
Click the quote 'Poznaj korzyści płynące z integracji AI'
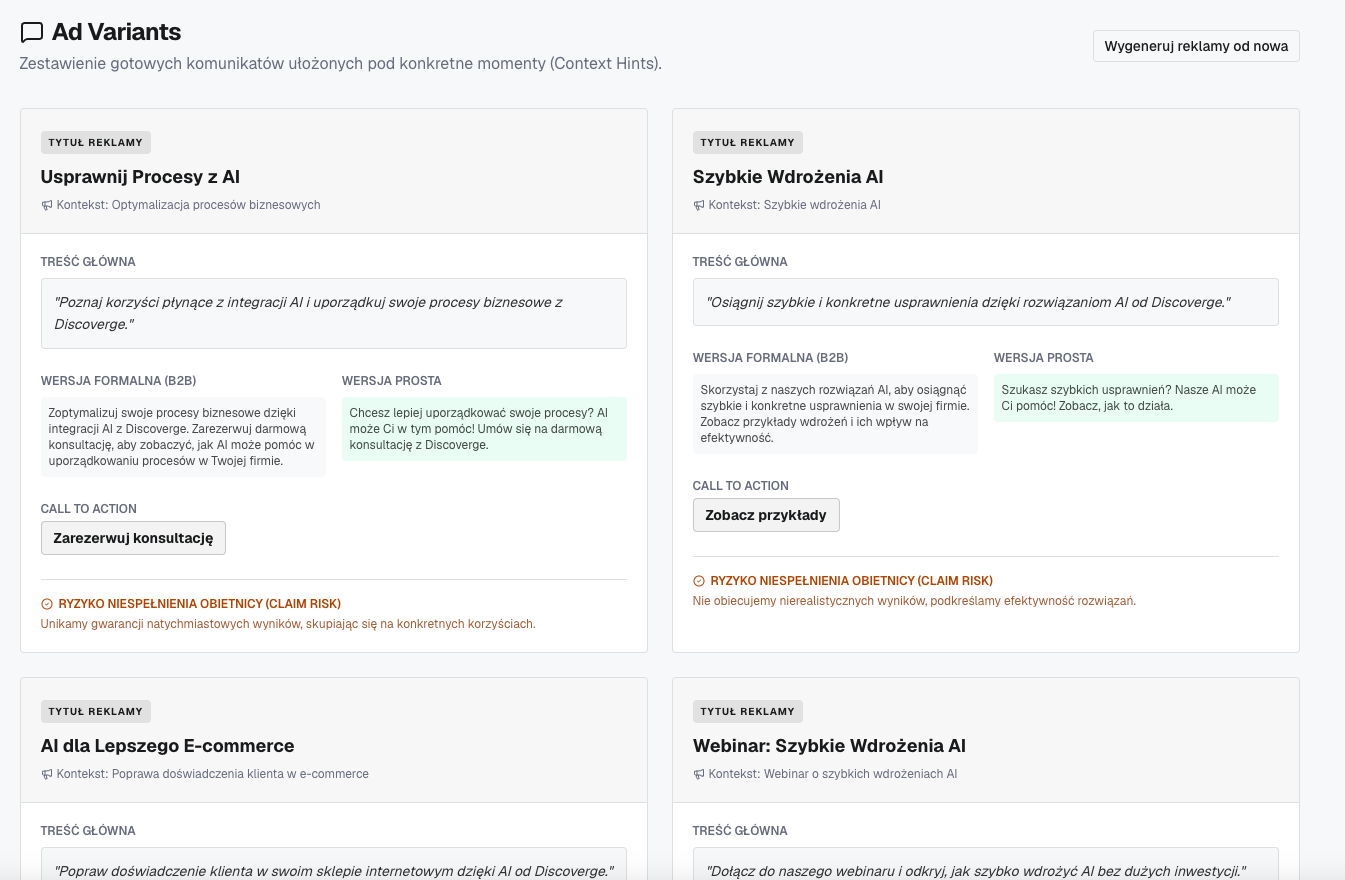(x=334, y=313)
